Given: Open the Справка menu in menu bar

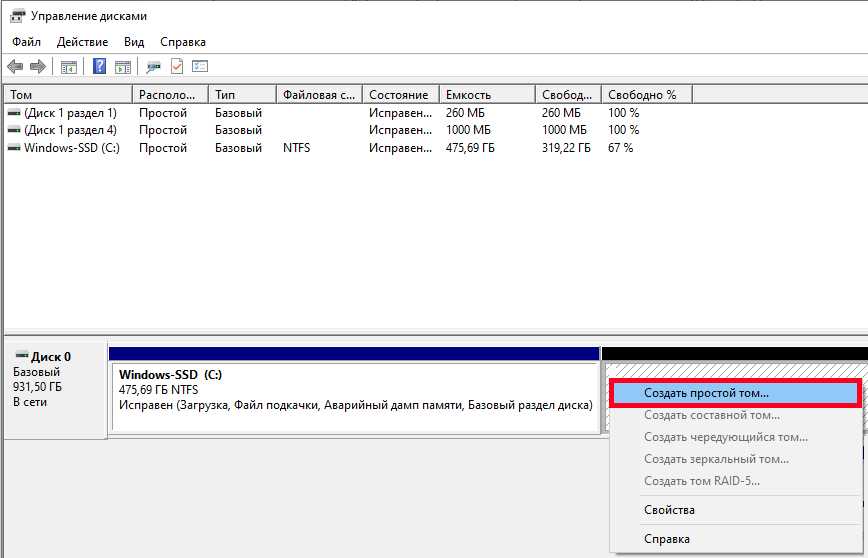Looking at the screenshot, I should [183, 42].
